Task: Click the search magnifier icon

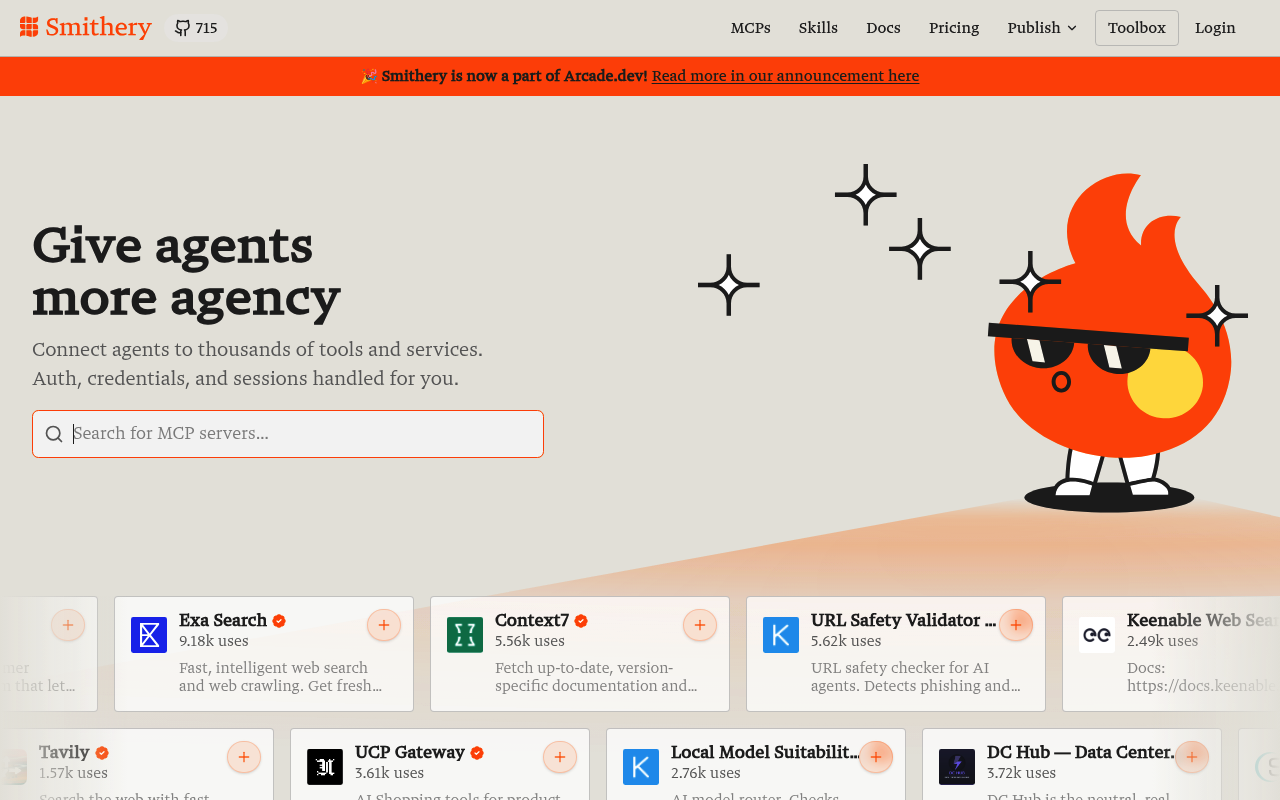Action: click(54, 434)
